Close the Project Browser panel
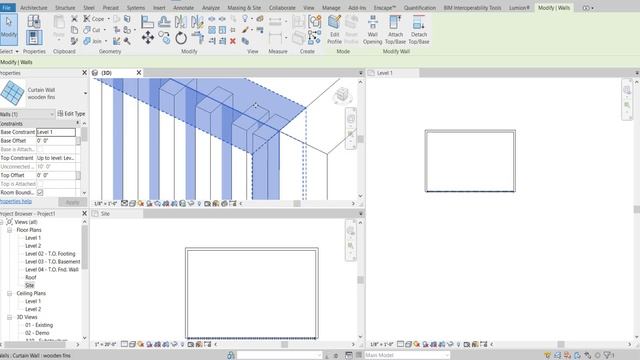This screenshot has height=360, width=640. [84, 213]
